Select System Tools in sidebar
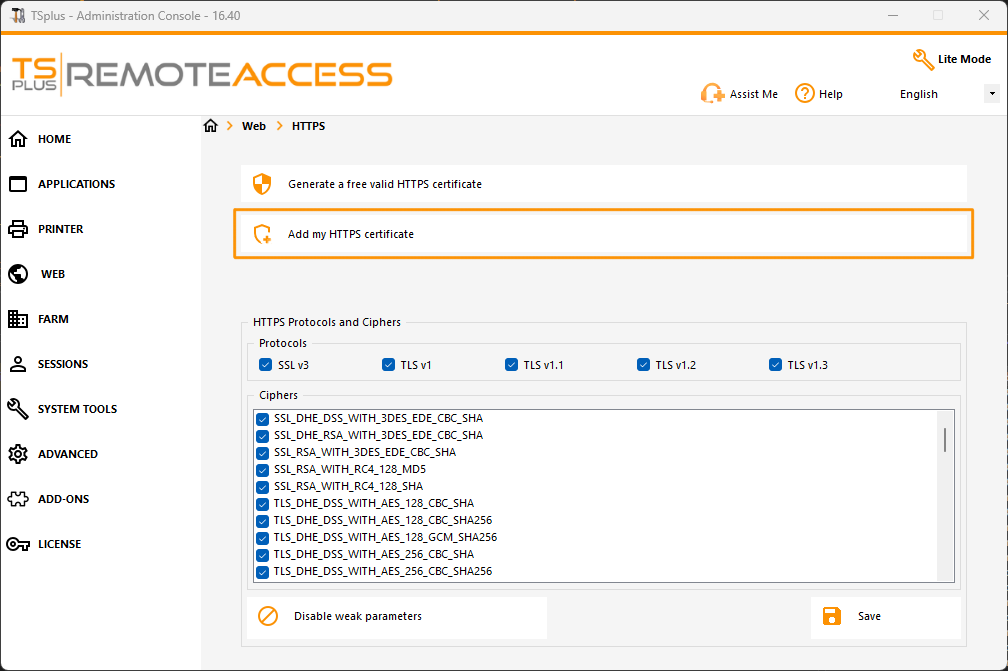 pos(77,409)
